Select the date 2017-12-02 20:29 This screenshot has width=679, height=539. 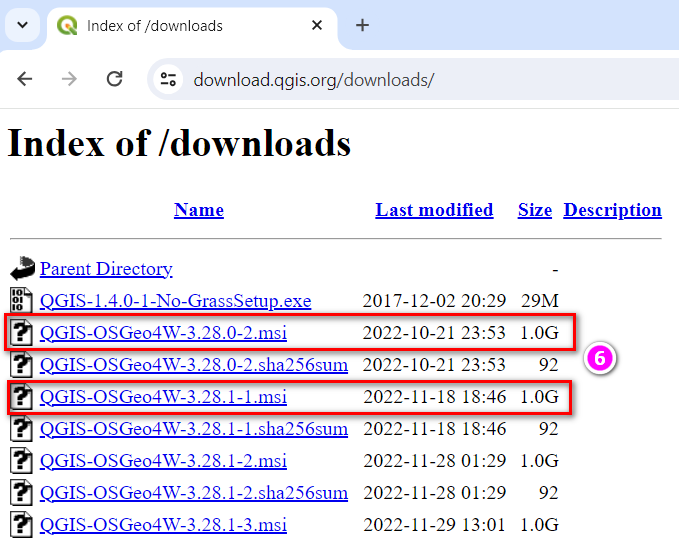[x=434, y=301]
